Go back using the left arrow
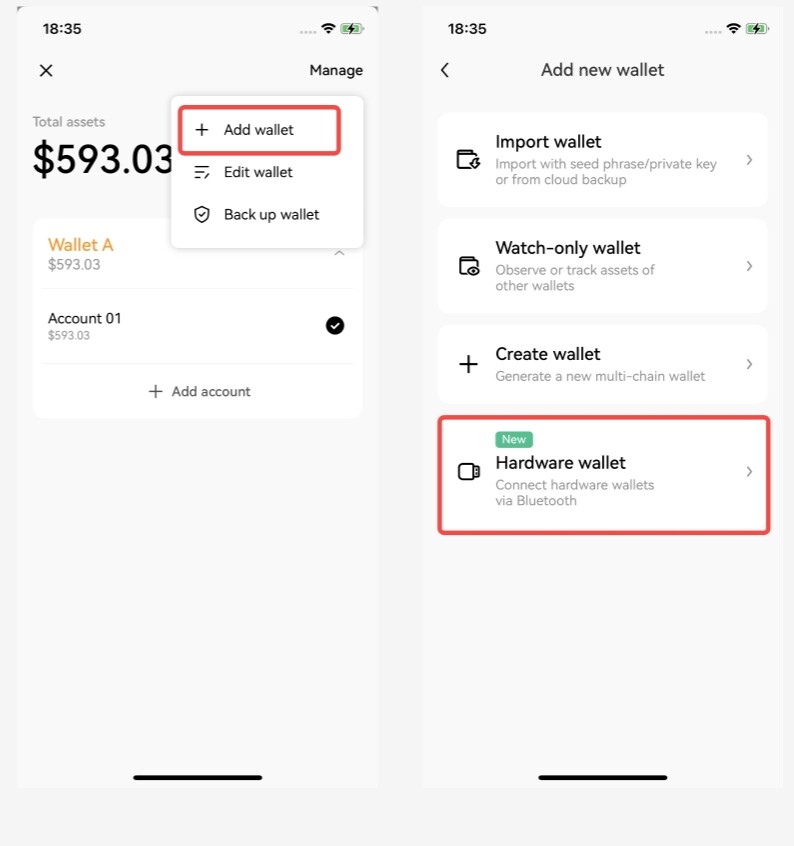Screen dimensions: 794x846 click(x=445, y=70)
